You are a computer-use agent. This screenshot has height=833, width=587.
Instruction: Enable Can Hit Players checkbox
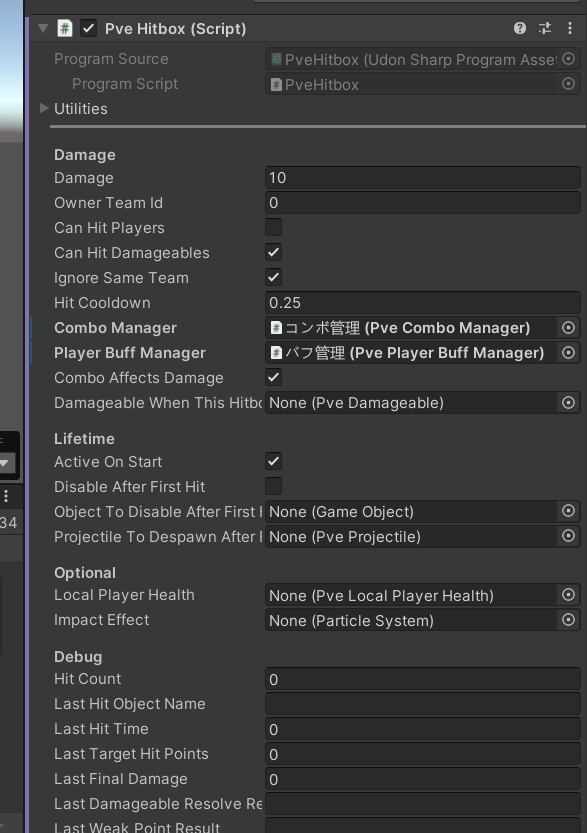[274, 227]
